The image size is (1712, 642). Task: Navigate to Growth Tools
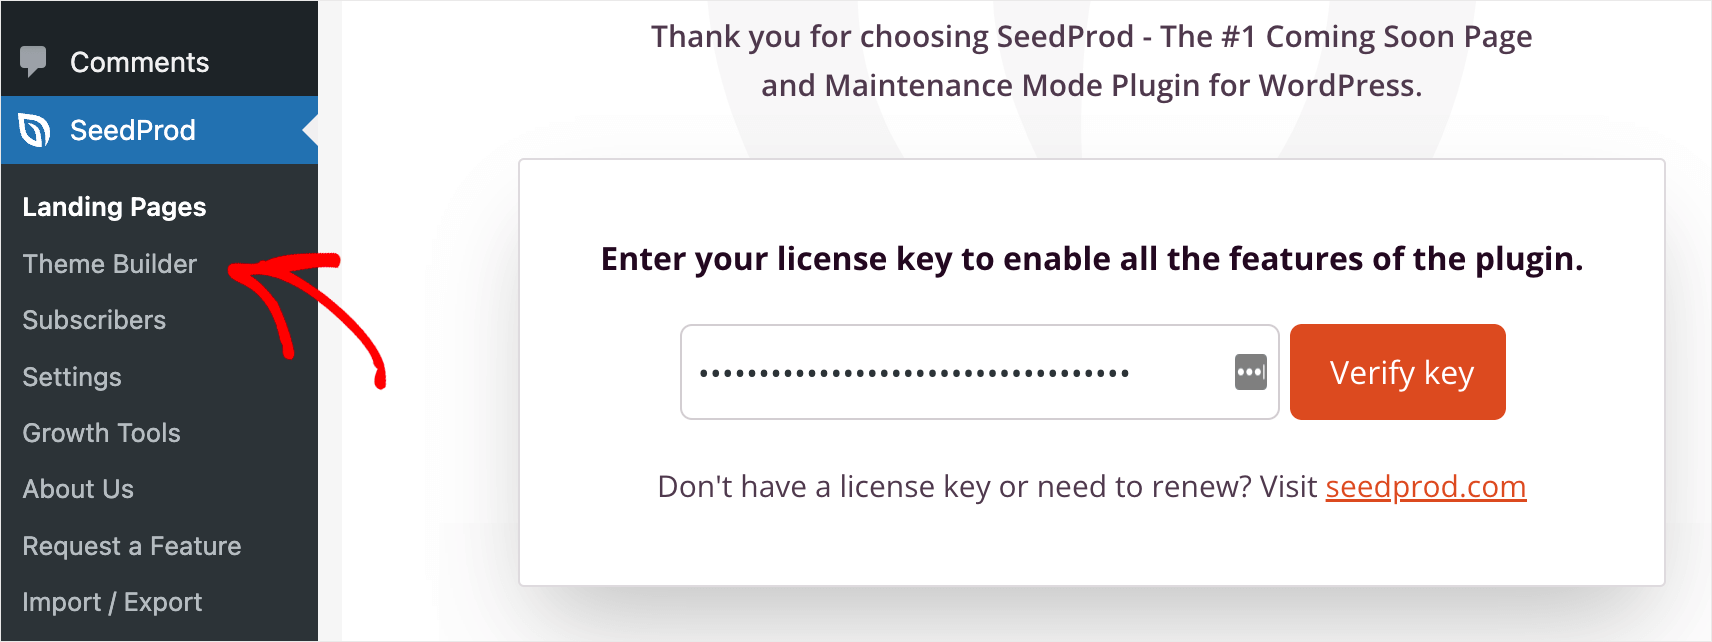tap(101, 433)
